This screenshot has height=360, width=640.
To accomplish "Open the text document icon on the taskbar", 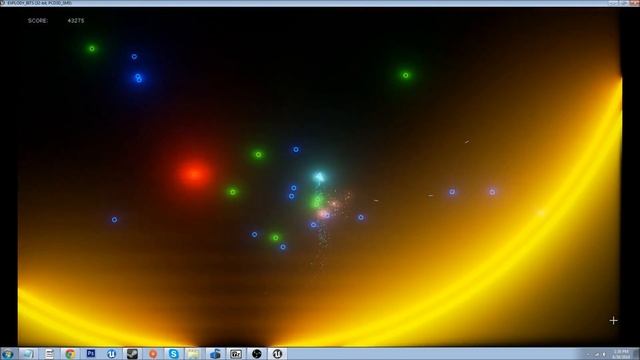I will tap(49, 354).
